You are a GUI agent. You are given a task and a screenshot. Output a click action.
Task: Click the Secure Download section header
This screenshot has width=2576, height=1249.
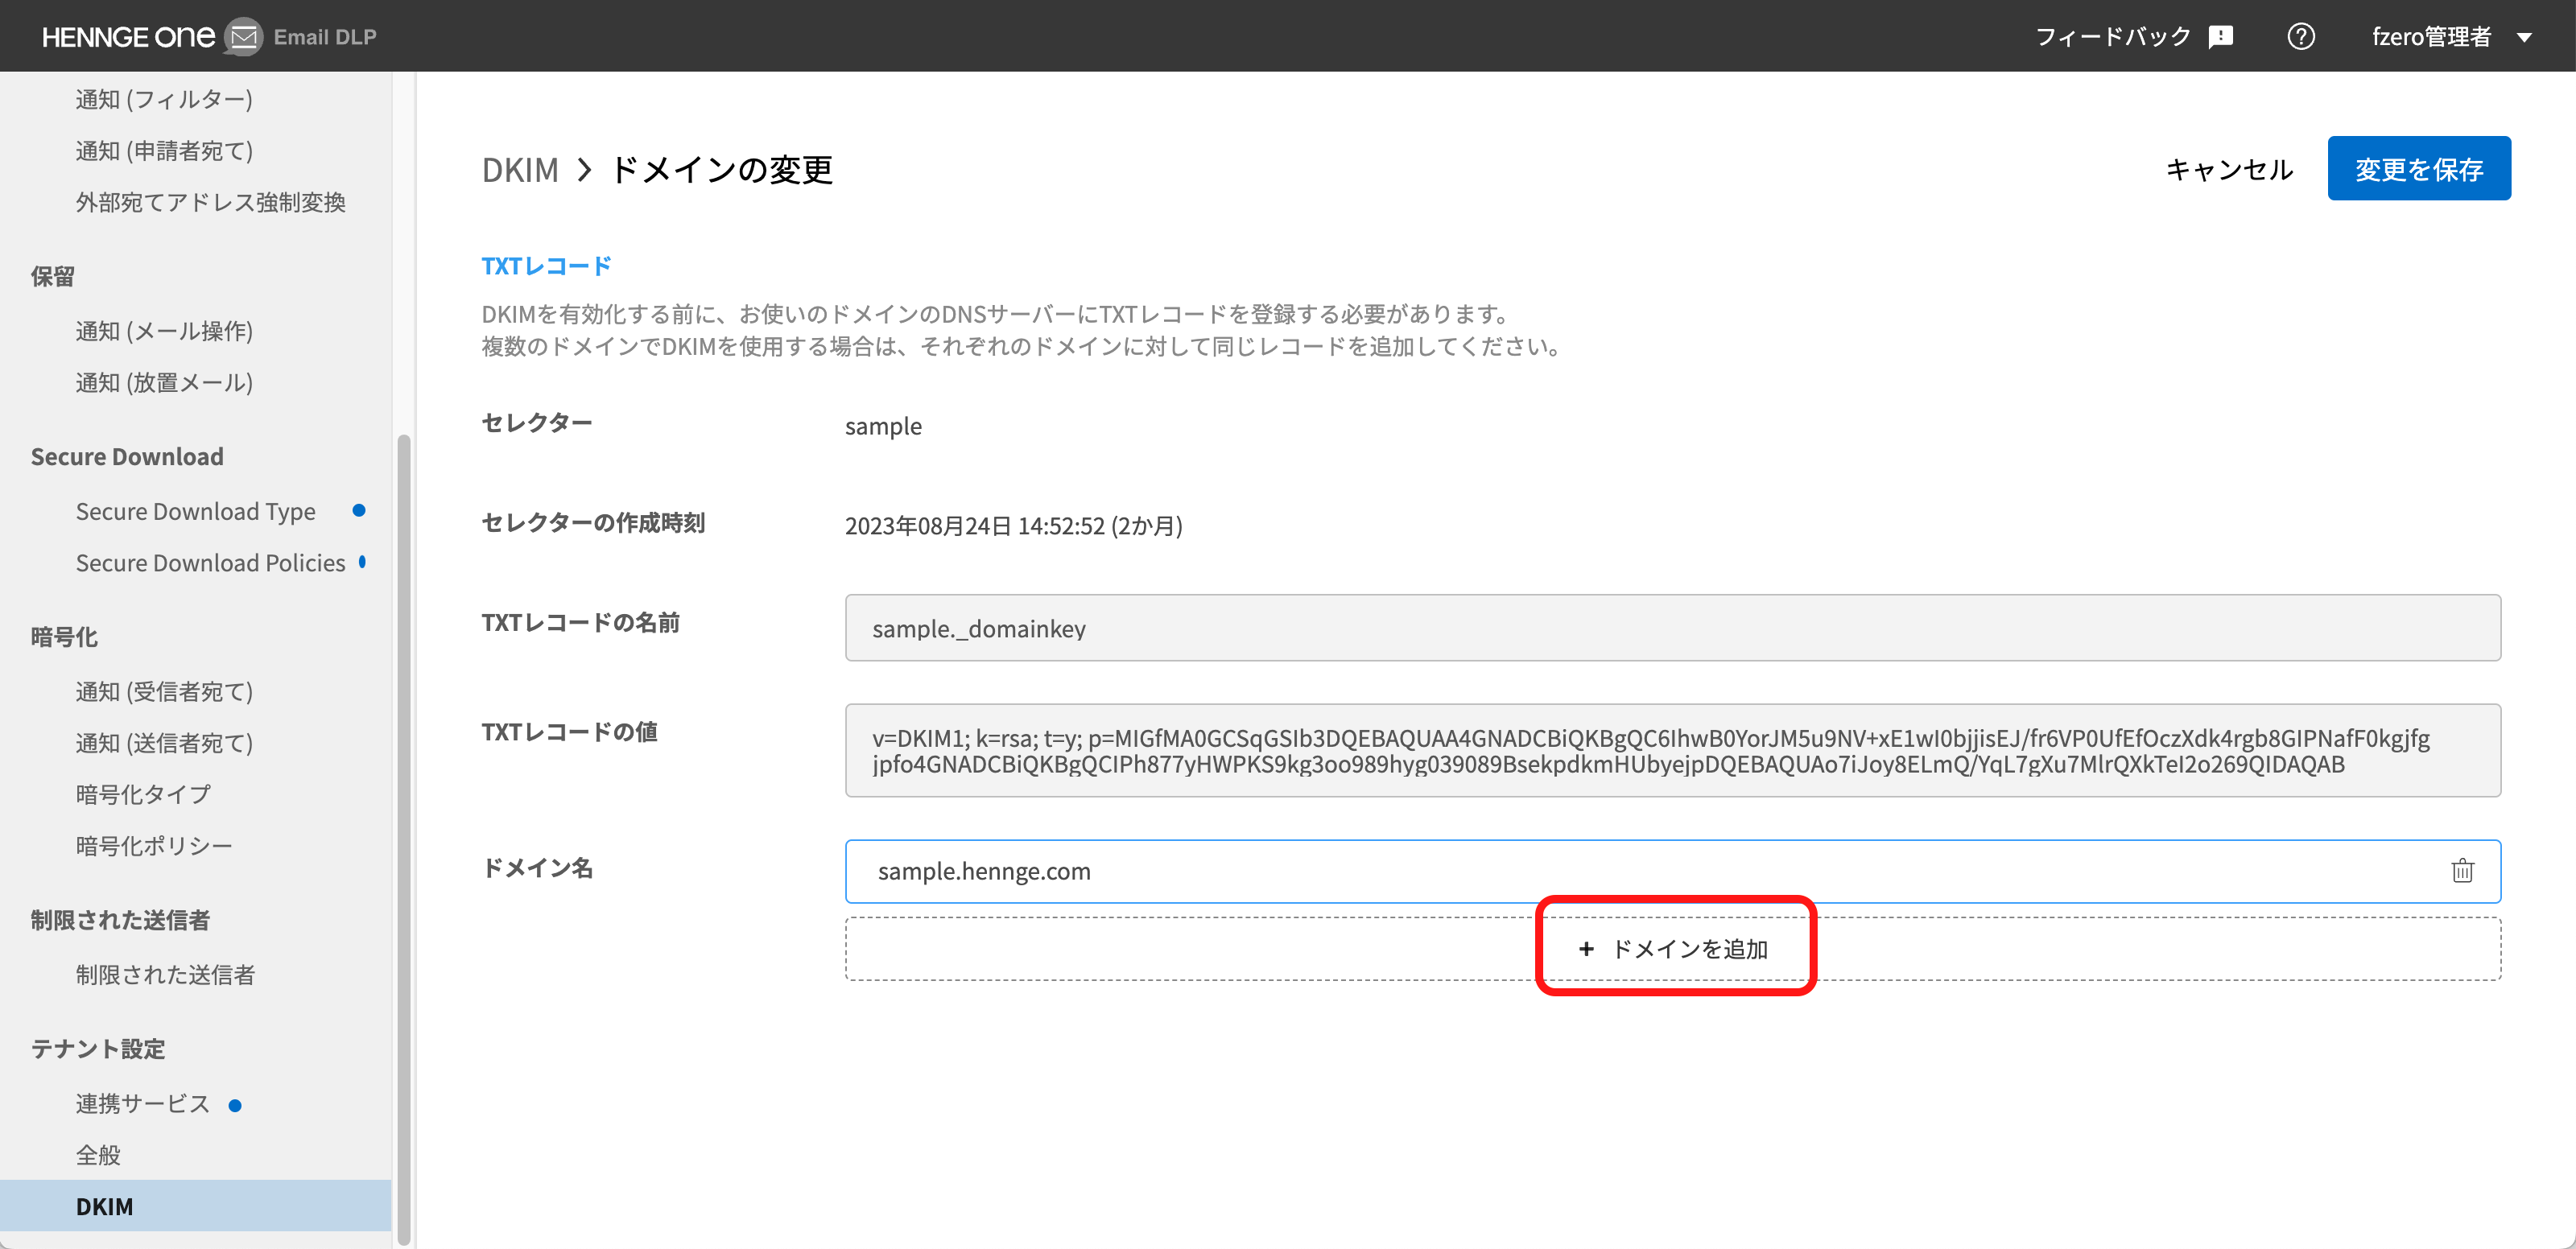[x=127, y=457]
